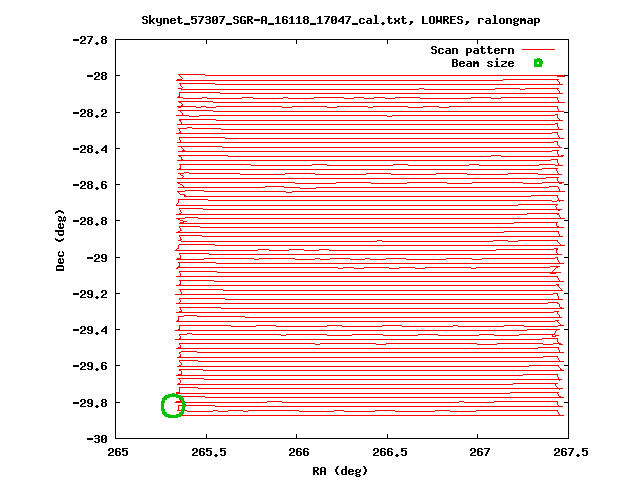Click the 267 RA tick label
Image resolution: width=640 pixels, height=480 pixels.
tap(480, 452)
